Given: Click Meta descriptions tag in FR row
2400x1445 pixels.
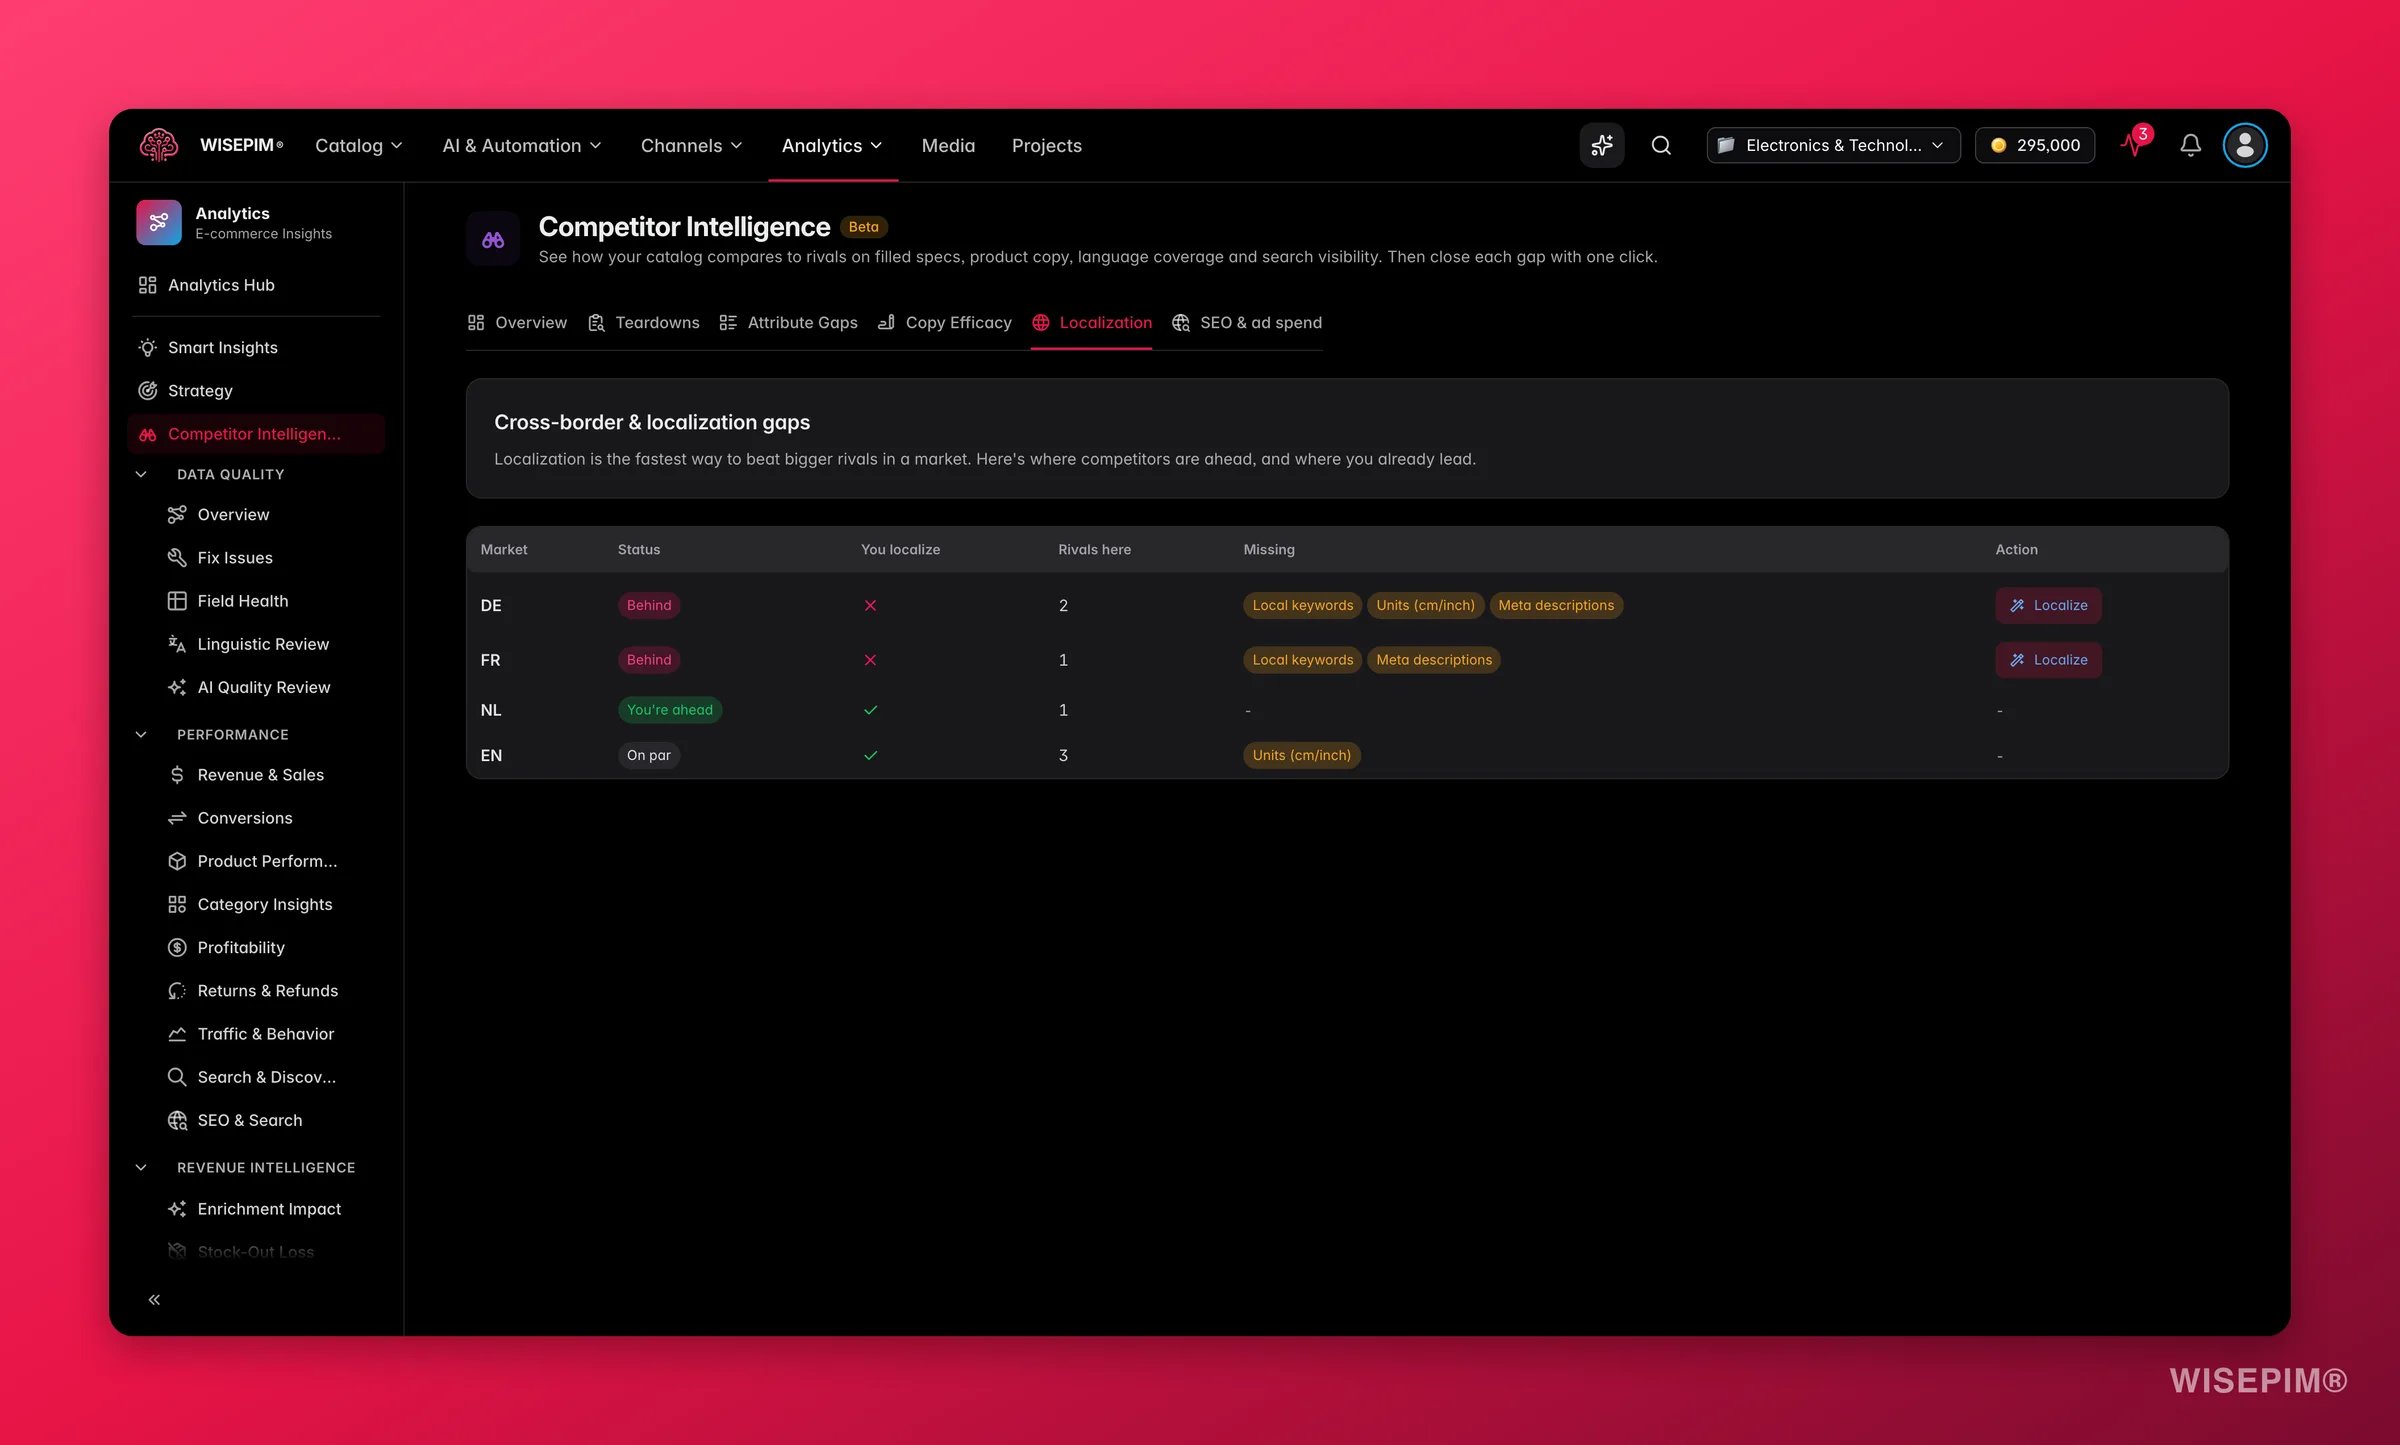Looking at the screenshot, I should [x=1433, y=659].
